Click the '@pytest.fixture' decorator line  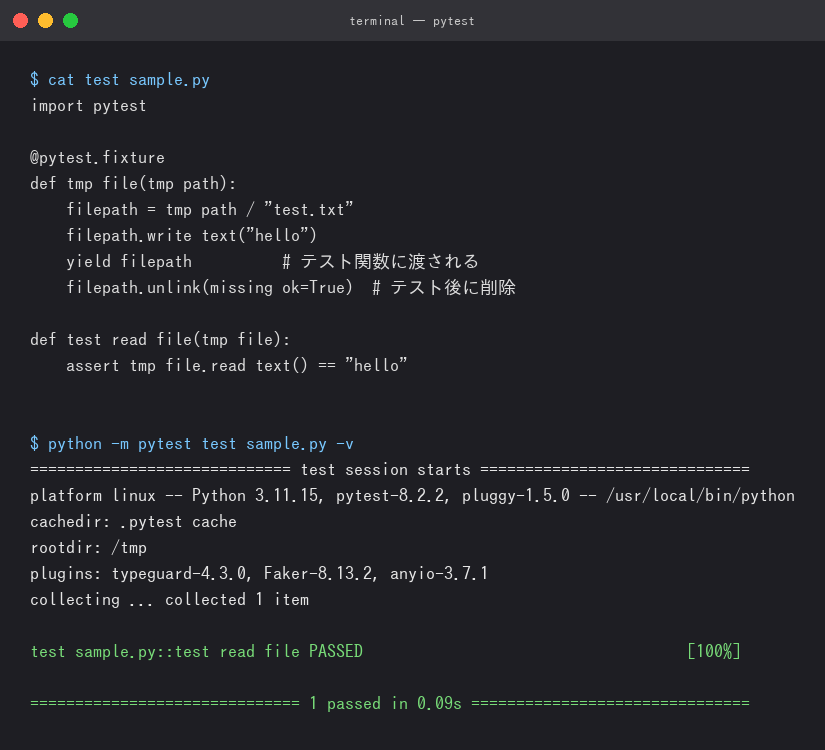click(97, 158)
